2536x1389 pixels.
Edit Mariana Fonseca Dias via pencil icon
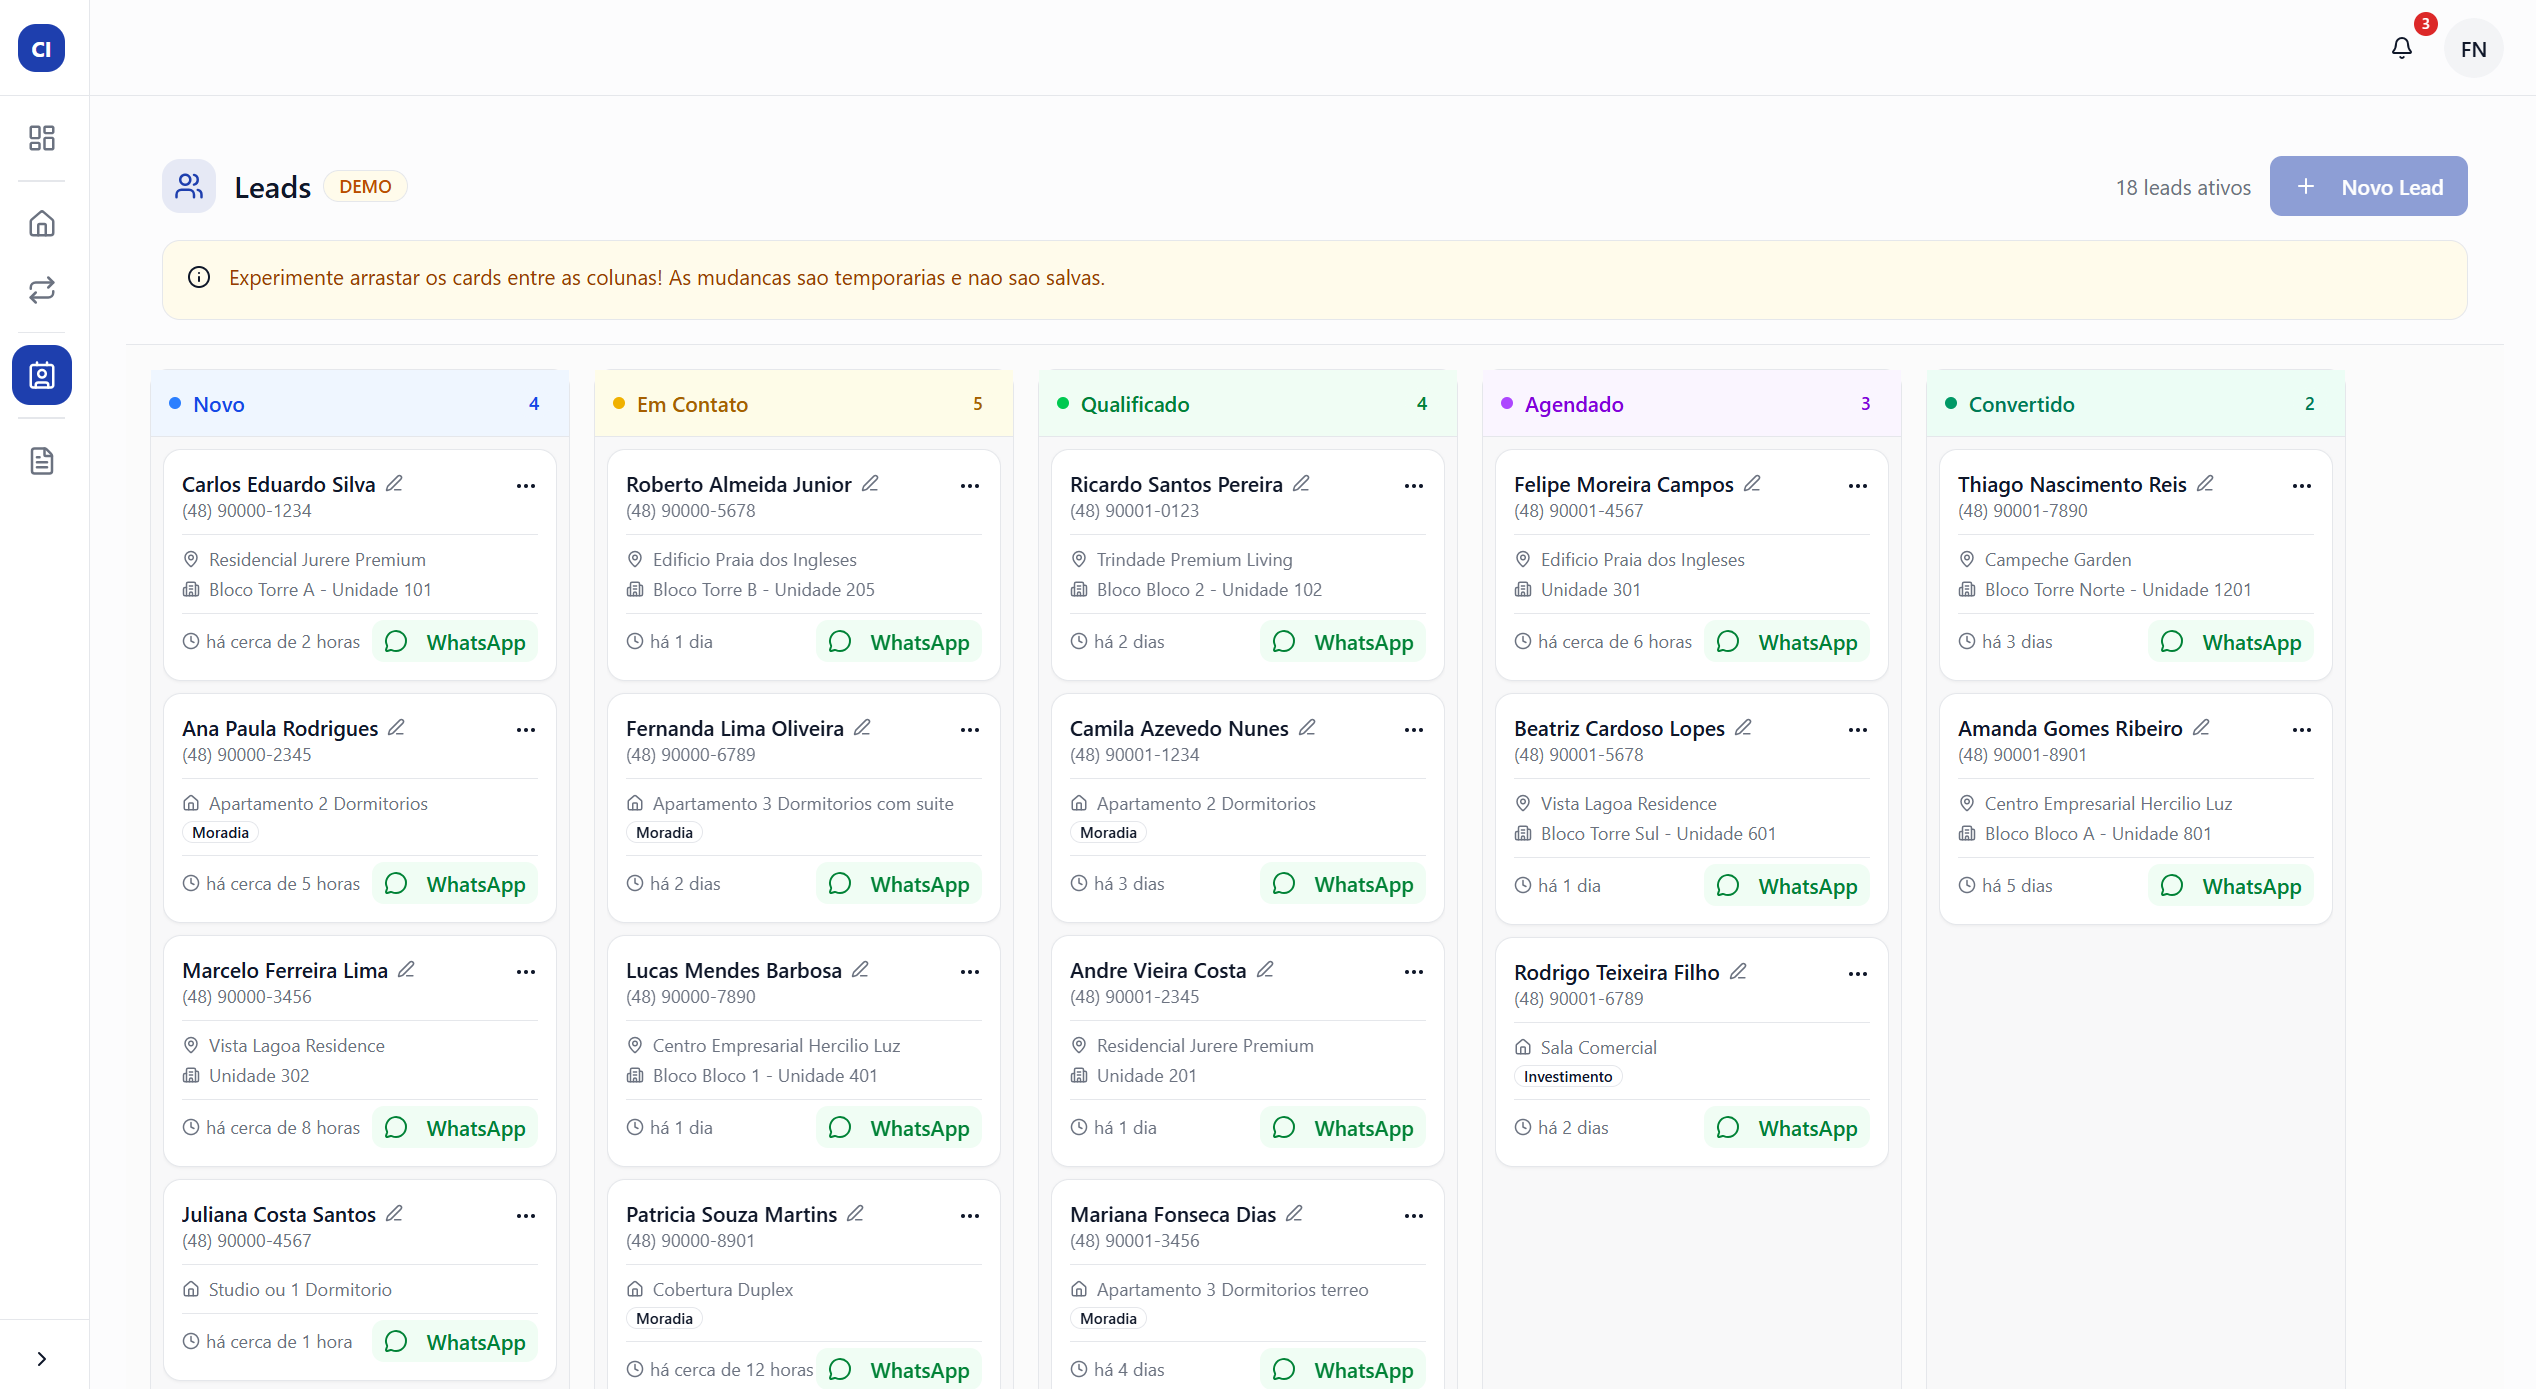point(1295,1213)
